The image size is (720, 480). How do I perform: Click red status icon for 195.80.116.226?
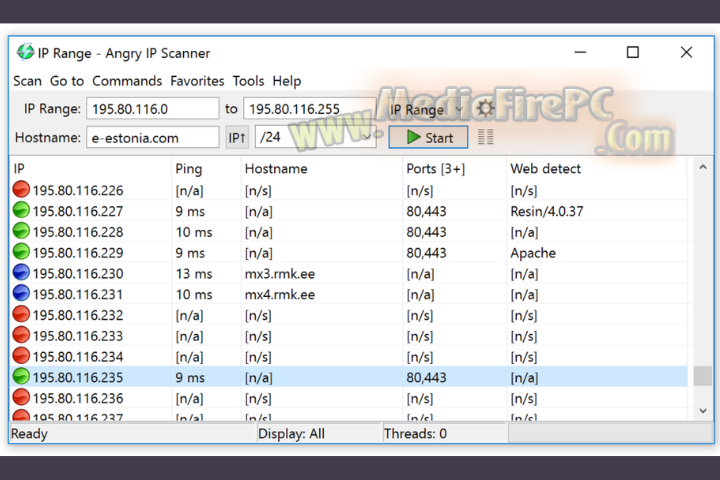click(21, 189)
